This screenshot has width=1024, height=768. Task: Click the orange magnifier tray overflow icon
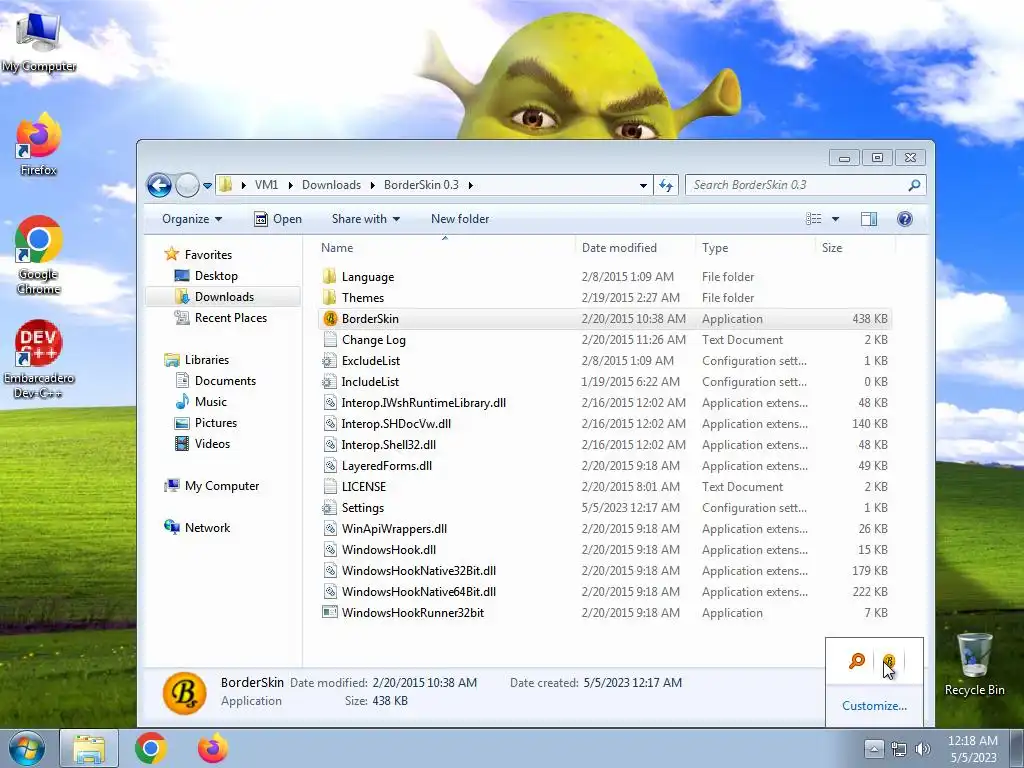(x=856, y=661)
